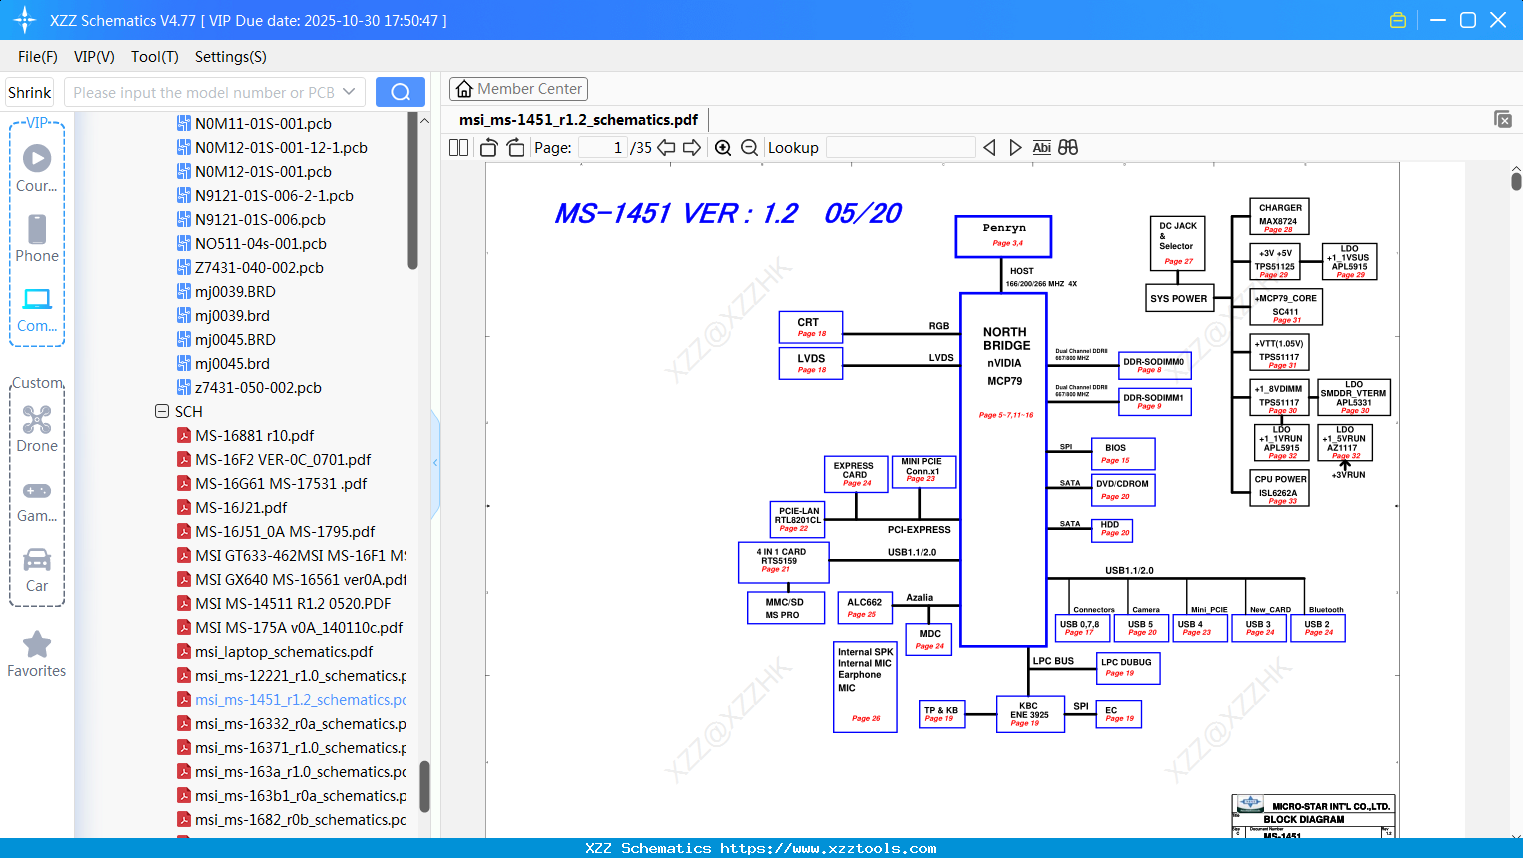This screenshot has height=858, width=1523.
Task: Zoom in on the schematic page
Action: coord(723,148)
